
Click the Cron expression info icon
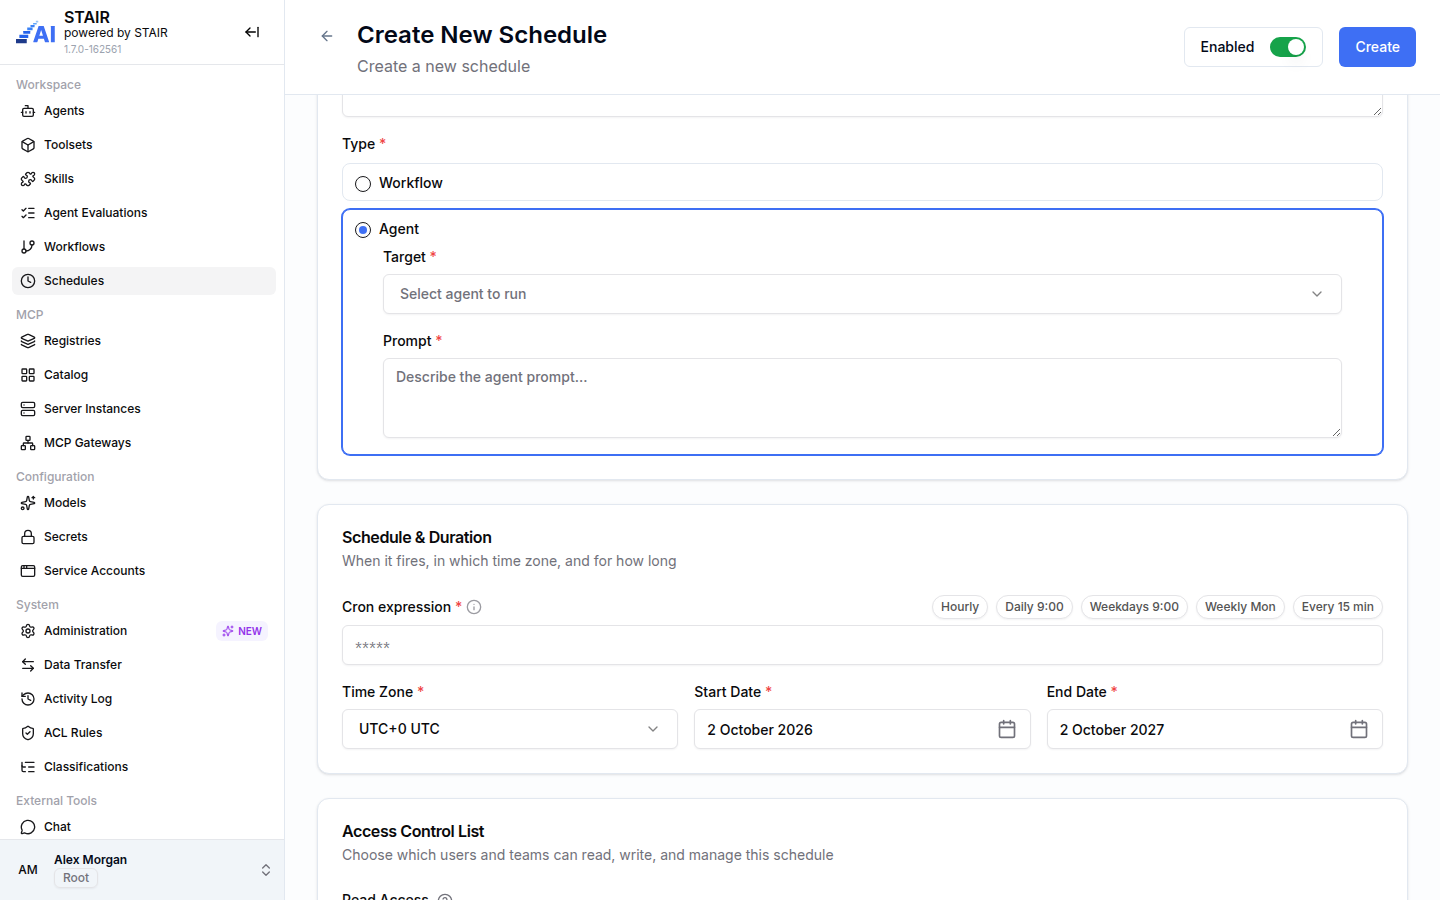coord(474,607)
